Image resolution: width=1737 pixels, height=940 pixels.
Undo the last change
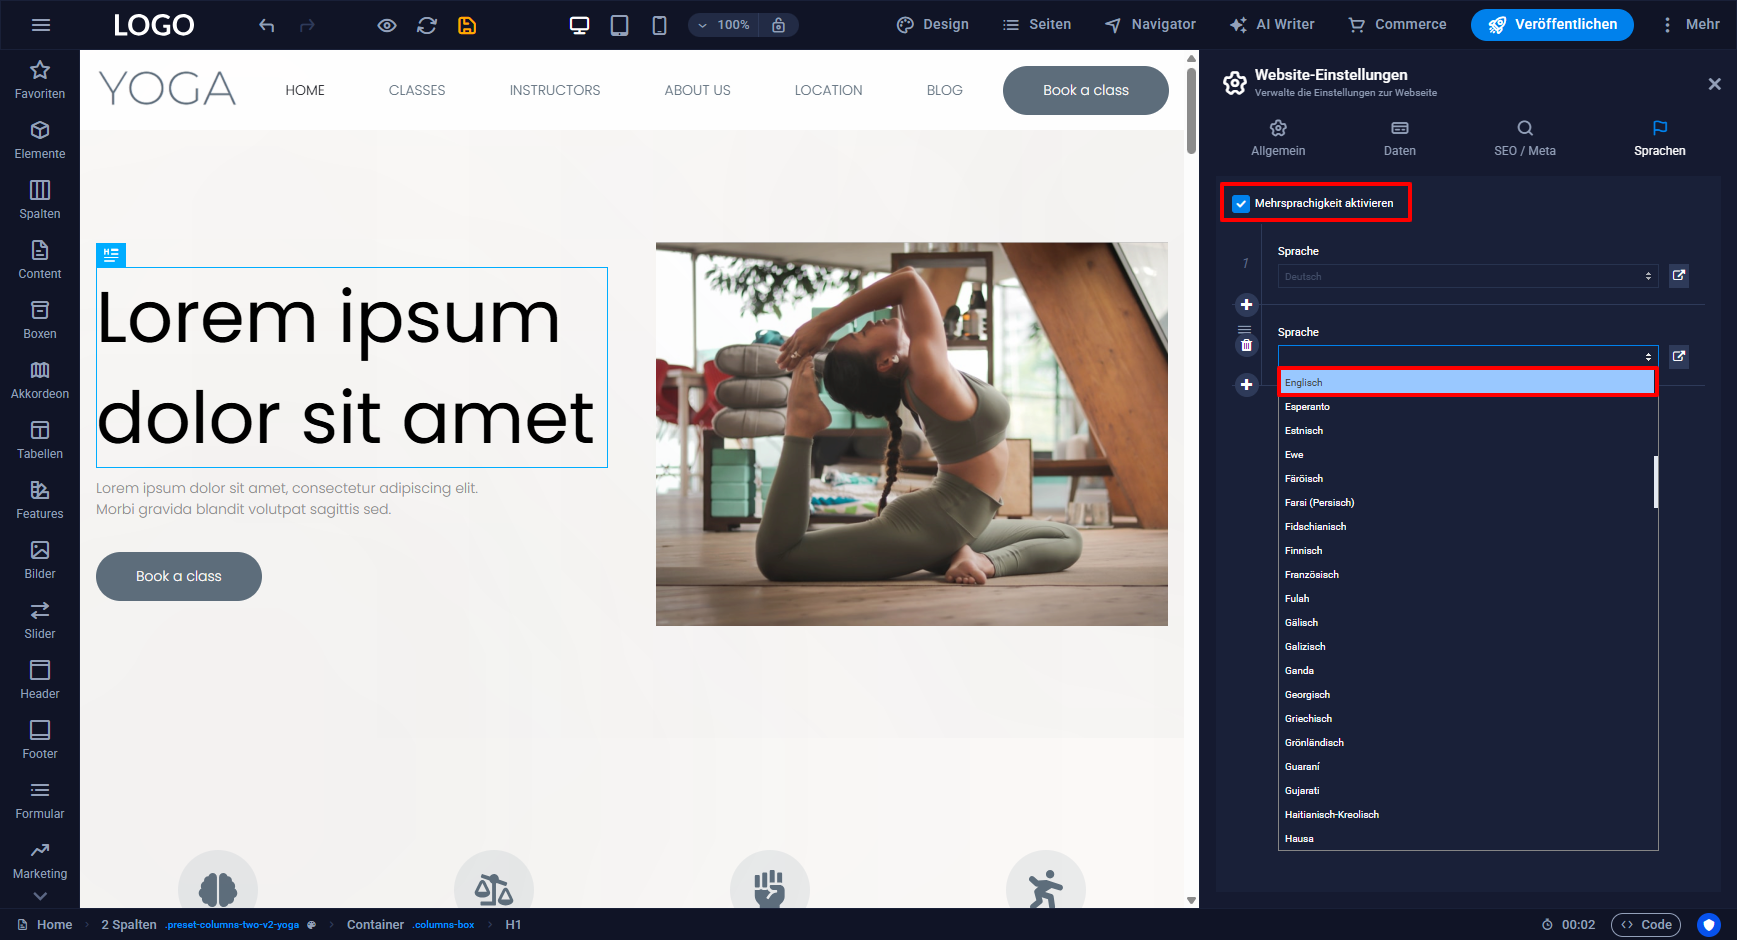click(x=266, y=25)
